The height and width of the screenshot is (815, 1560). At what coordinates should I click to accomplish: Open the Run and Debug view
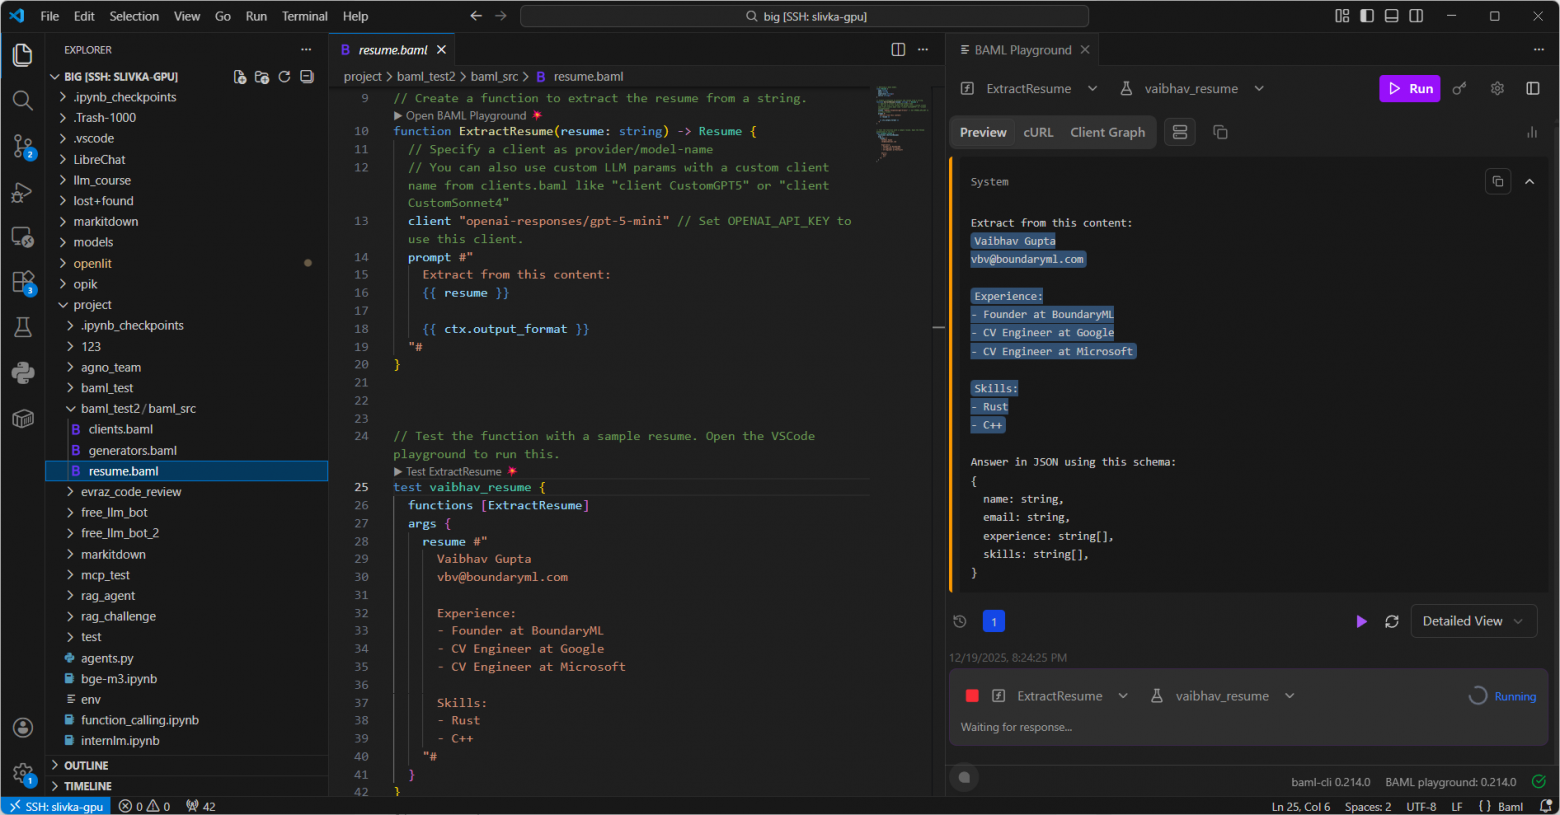[23, 192]
